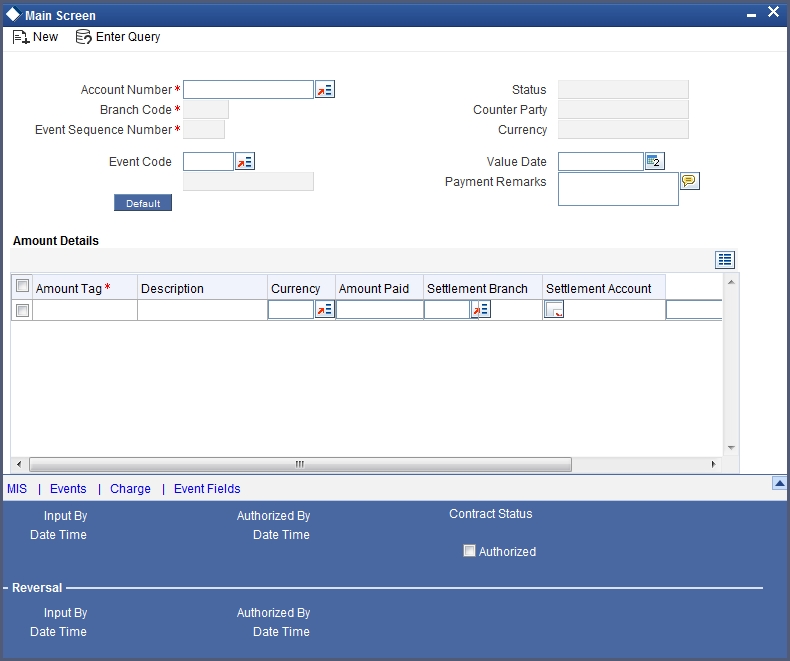Viewport: 790px width, 661px height.
Task: Click the Counter Party display field
Action: pos(623,110)
